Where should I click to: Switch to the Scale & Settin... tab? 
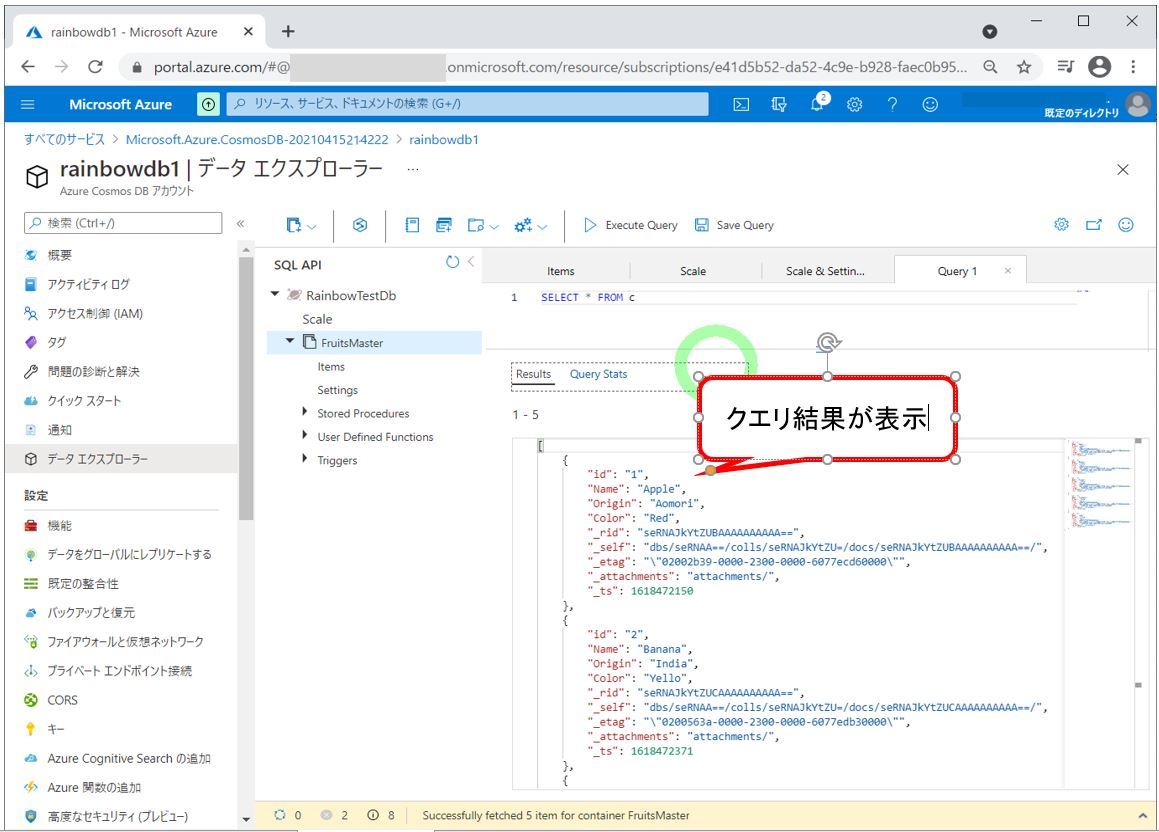(x=825, y=271)
